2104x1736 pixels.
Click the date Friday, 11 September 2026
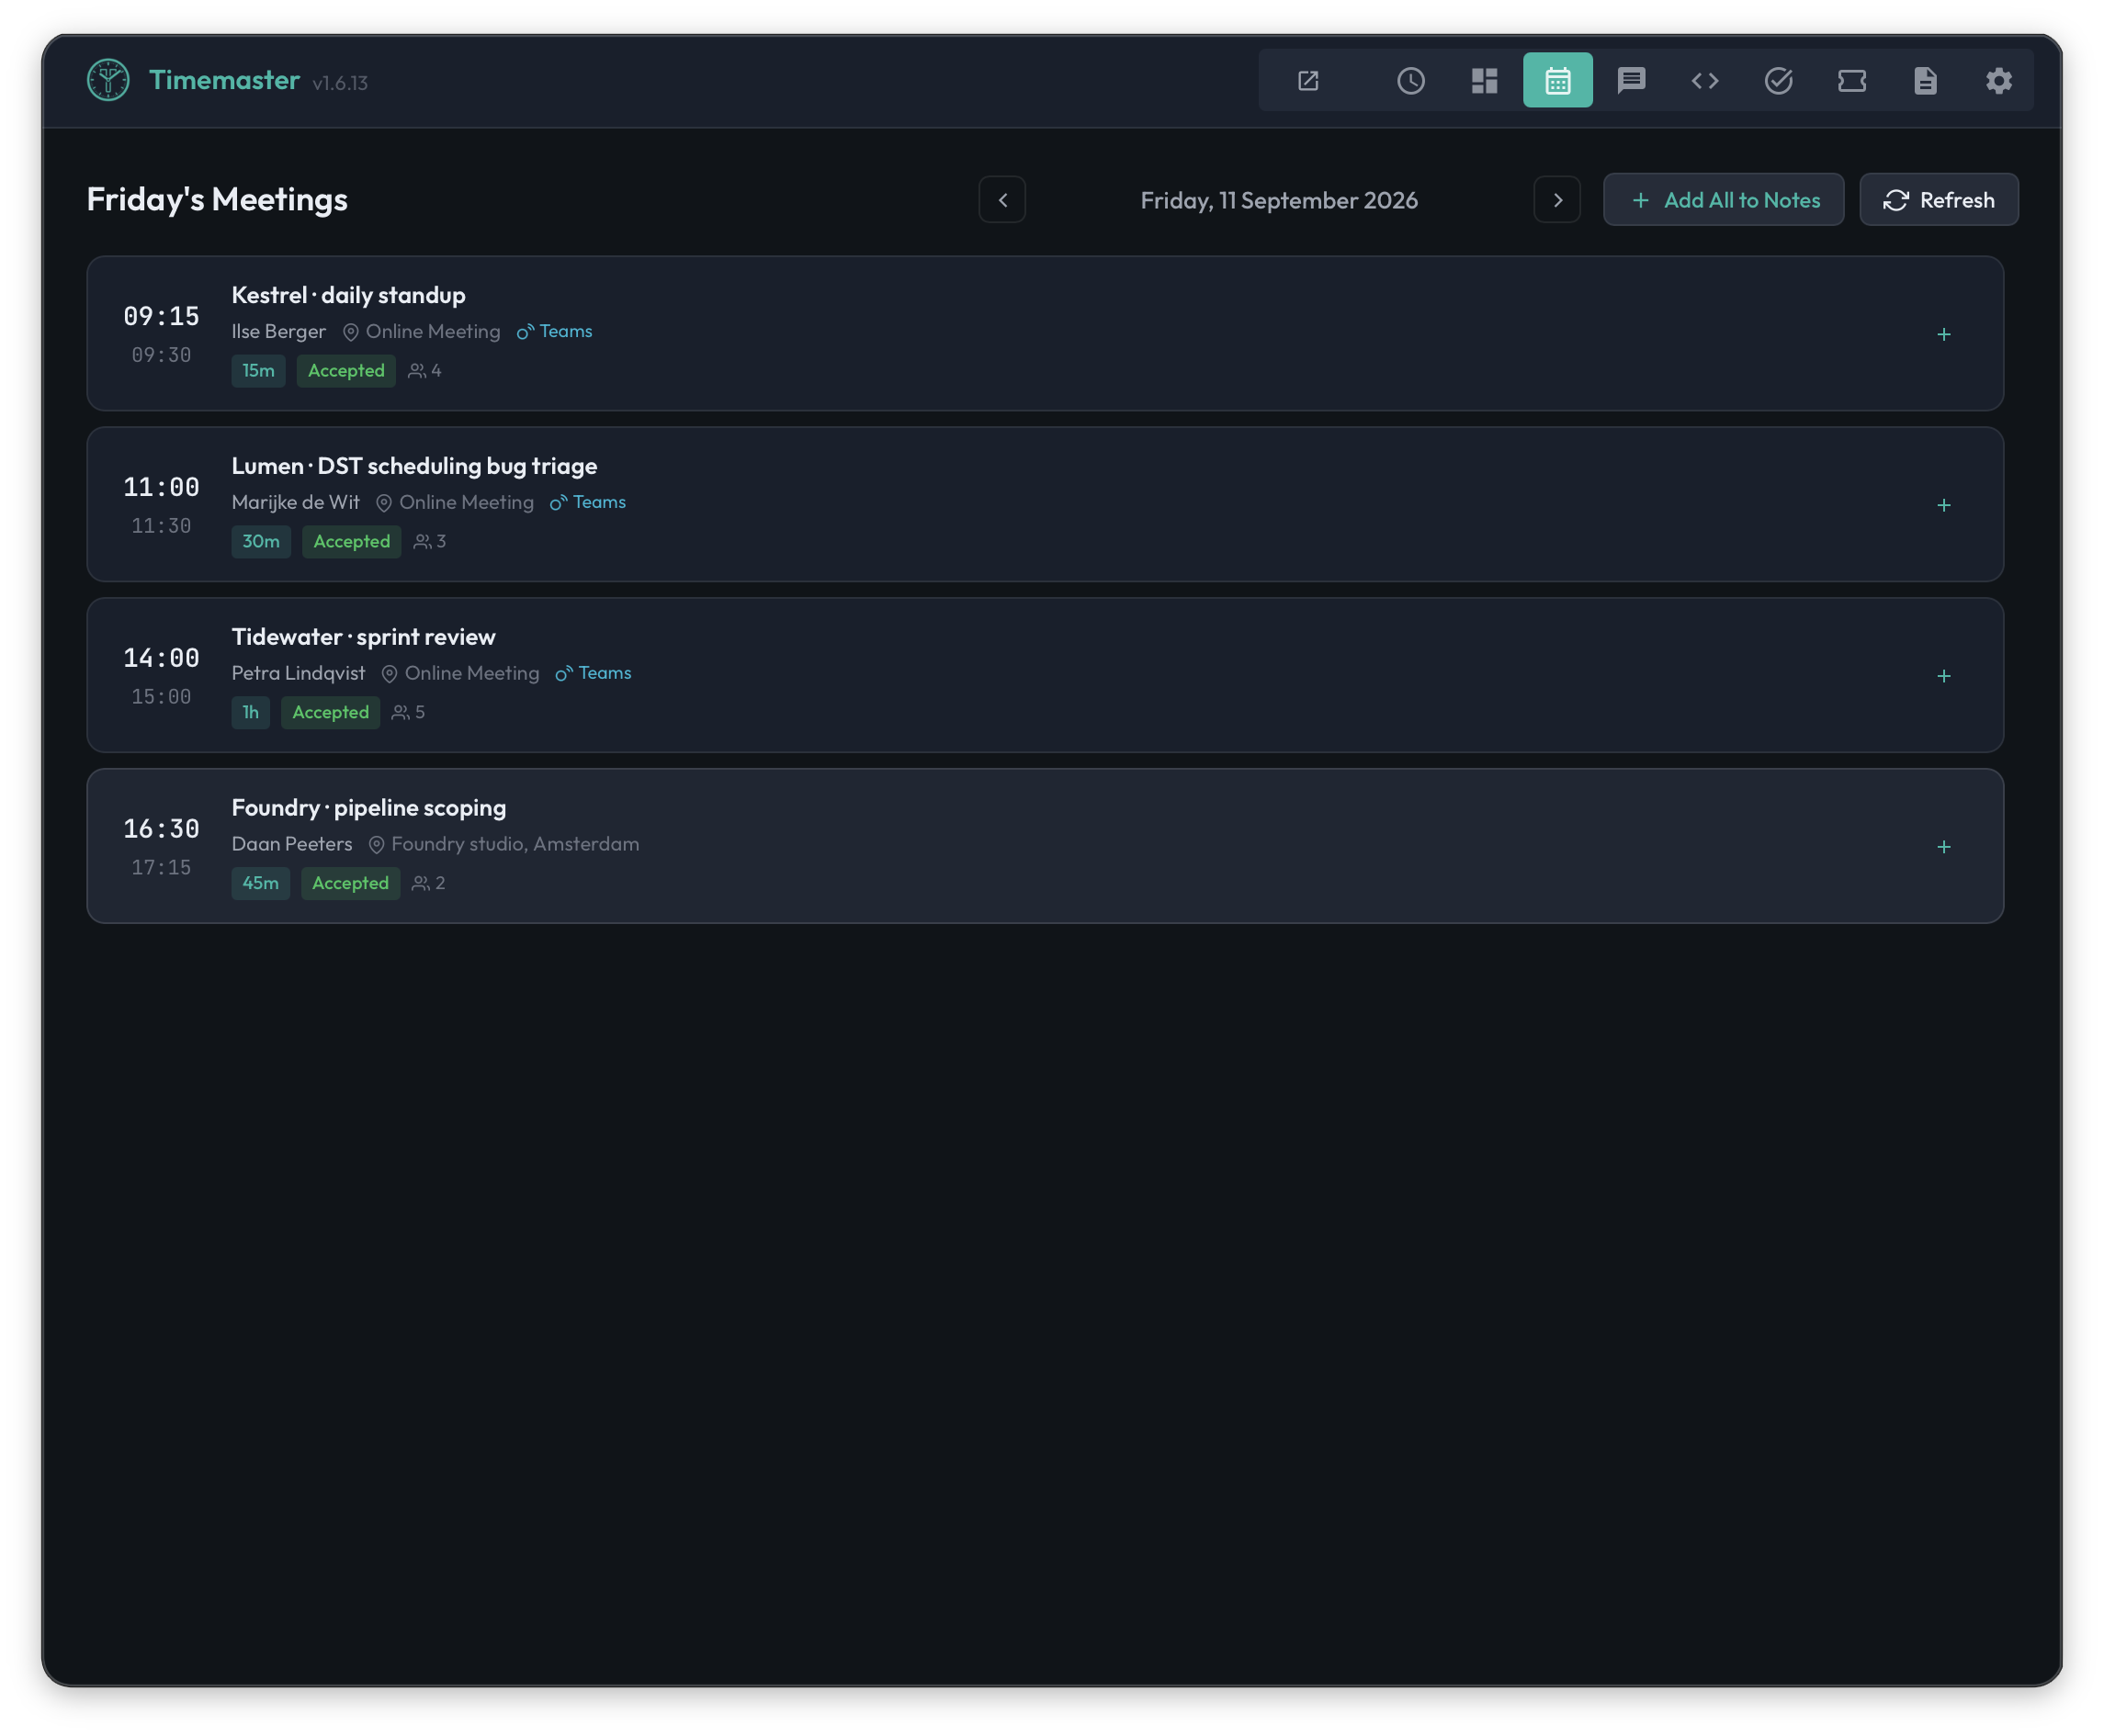tap(1279, 200)
